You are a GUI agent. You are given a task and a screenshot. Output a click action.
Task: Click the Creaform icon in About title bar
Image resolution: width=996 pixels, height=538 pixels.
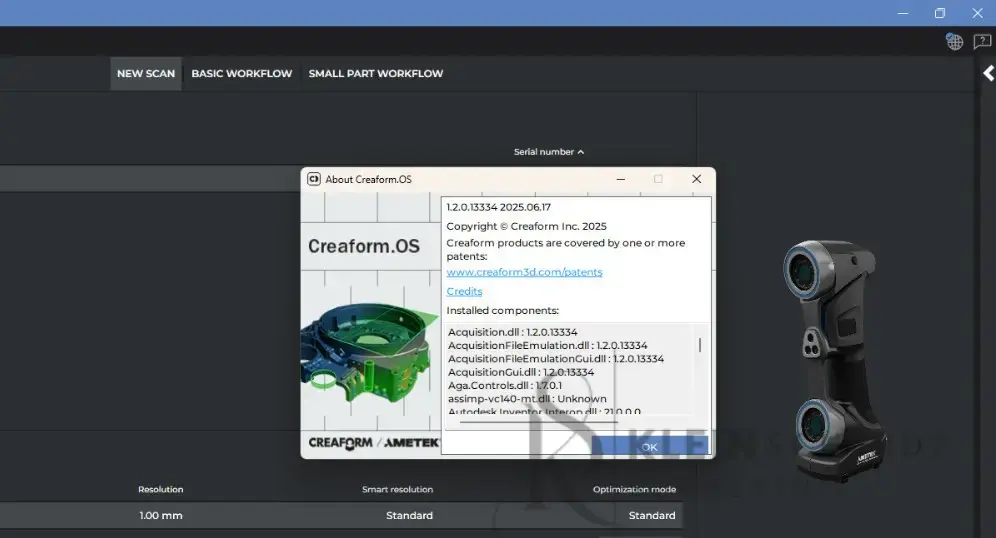[x=313, y=179]
